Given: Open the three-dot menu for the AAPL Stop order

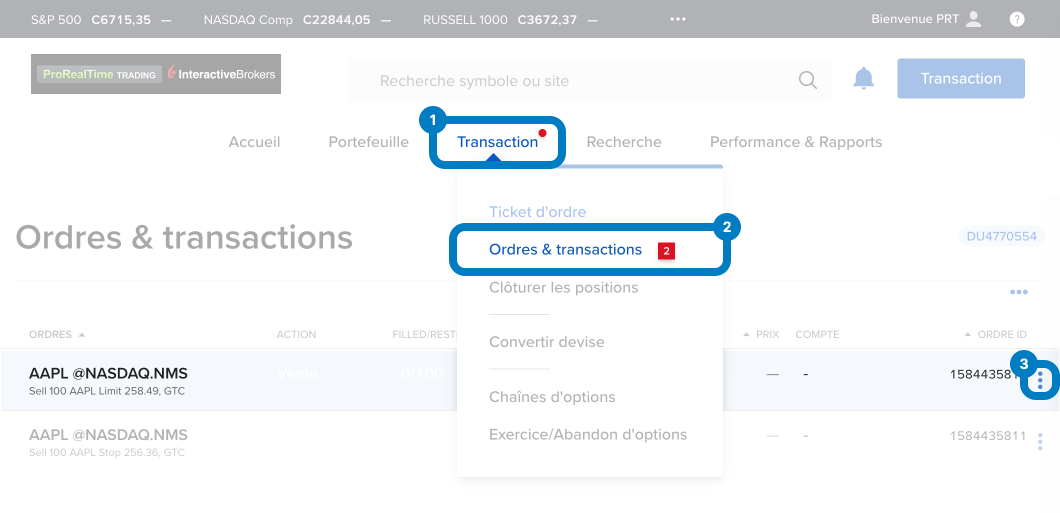Looking at the screenshot, I should pos(1041,441).
